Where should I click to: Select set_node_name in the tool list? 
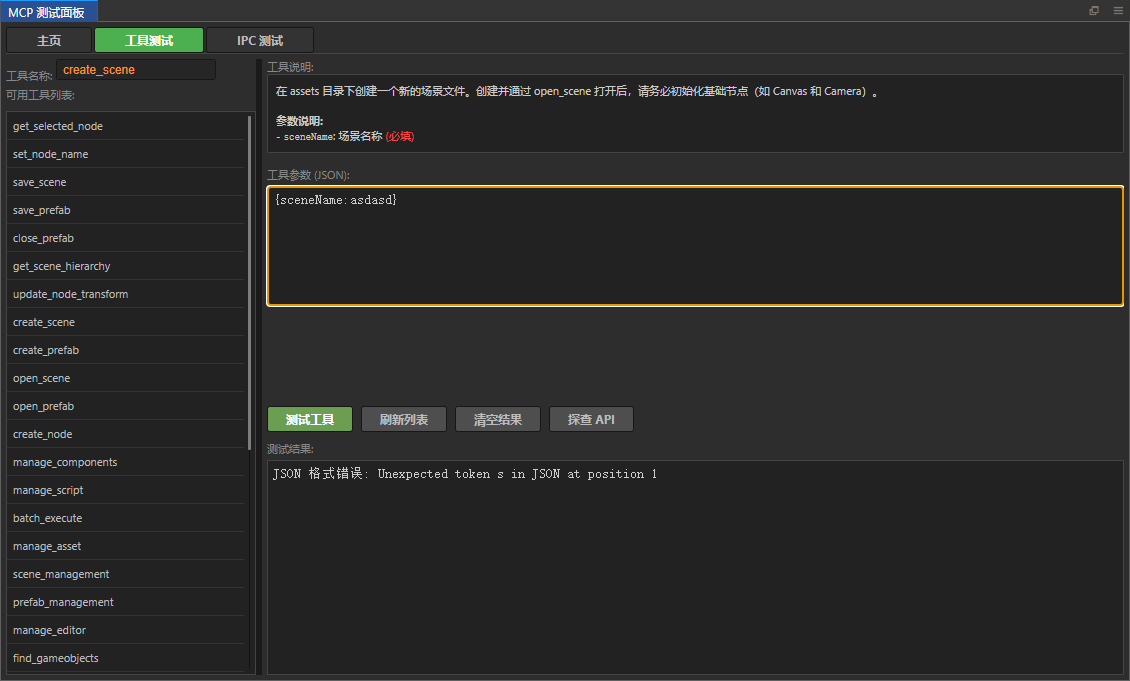point(125,154)
